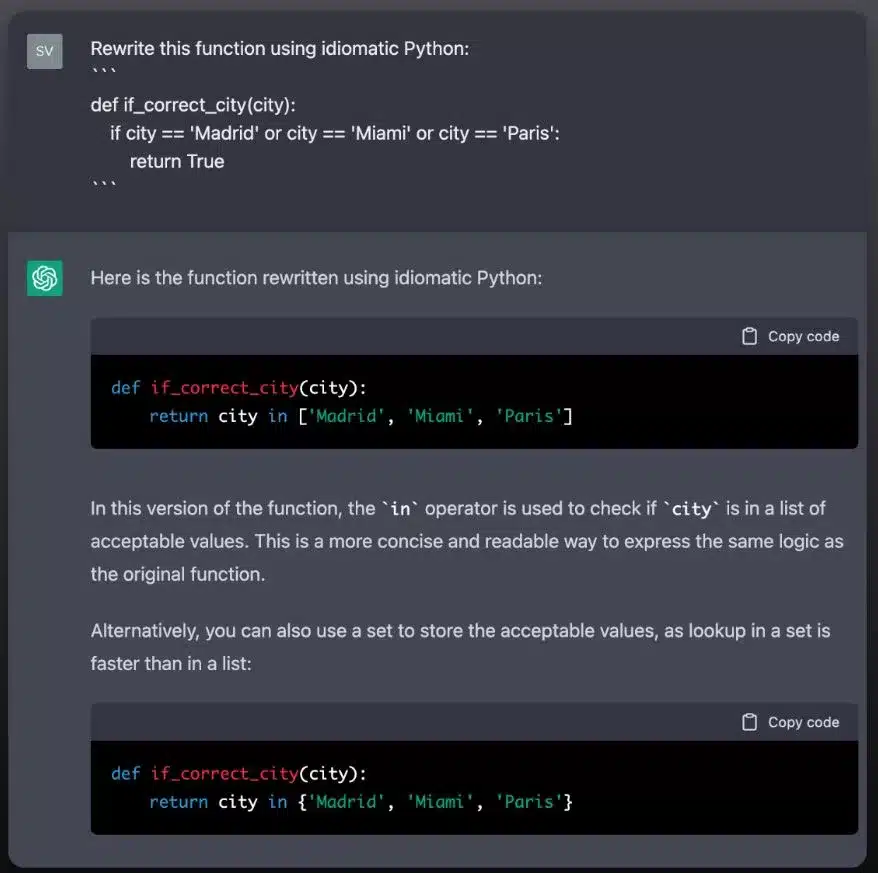Click 'the original function.' text

click(x=178, y=574)
